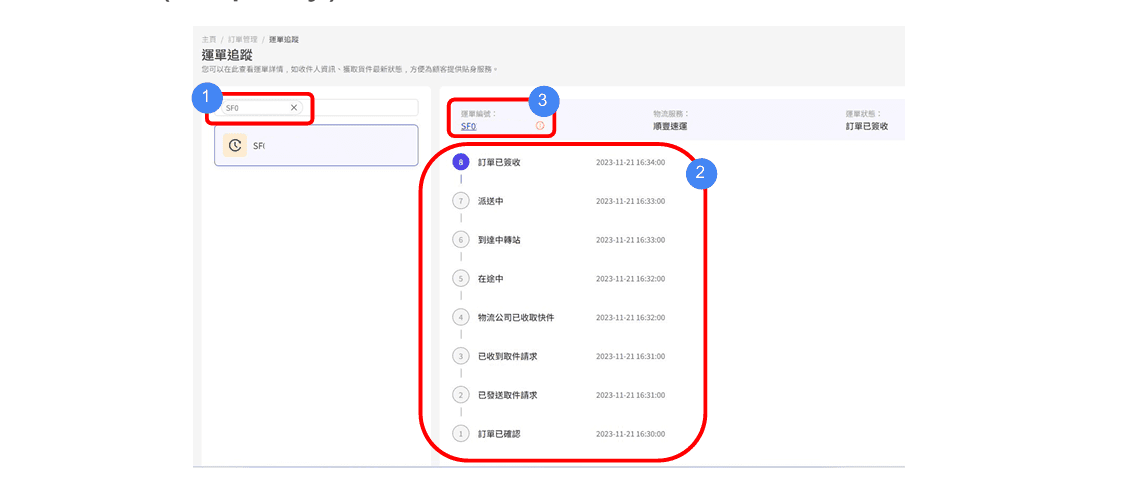Click the timestamp 2023-11-21 16:34:00
This screenshot has width=1146, height=482.
point(630,162)
